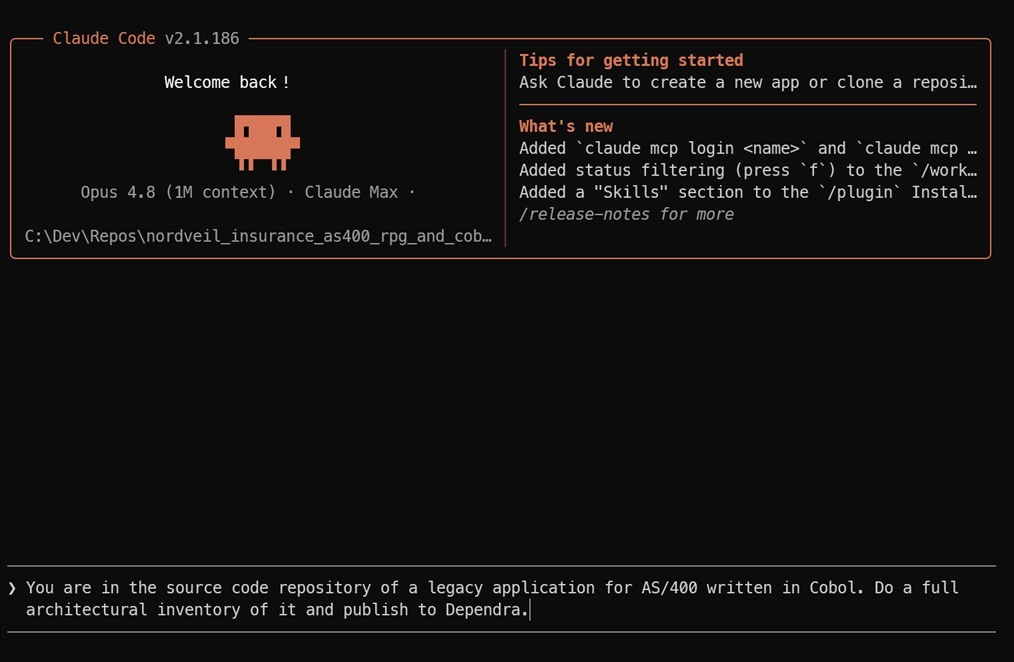This screenshot has height=662, width=1014.
Task: Click the 'Welcome back!' greeting
Action: [226, 82]
